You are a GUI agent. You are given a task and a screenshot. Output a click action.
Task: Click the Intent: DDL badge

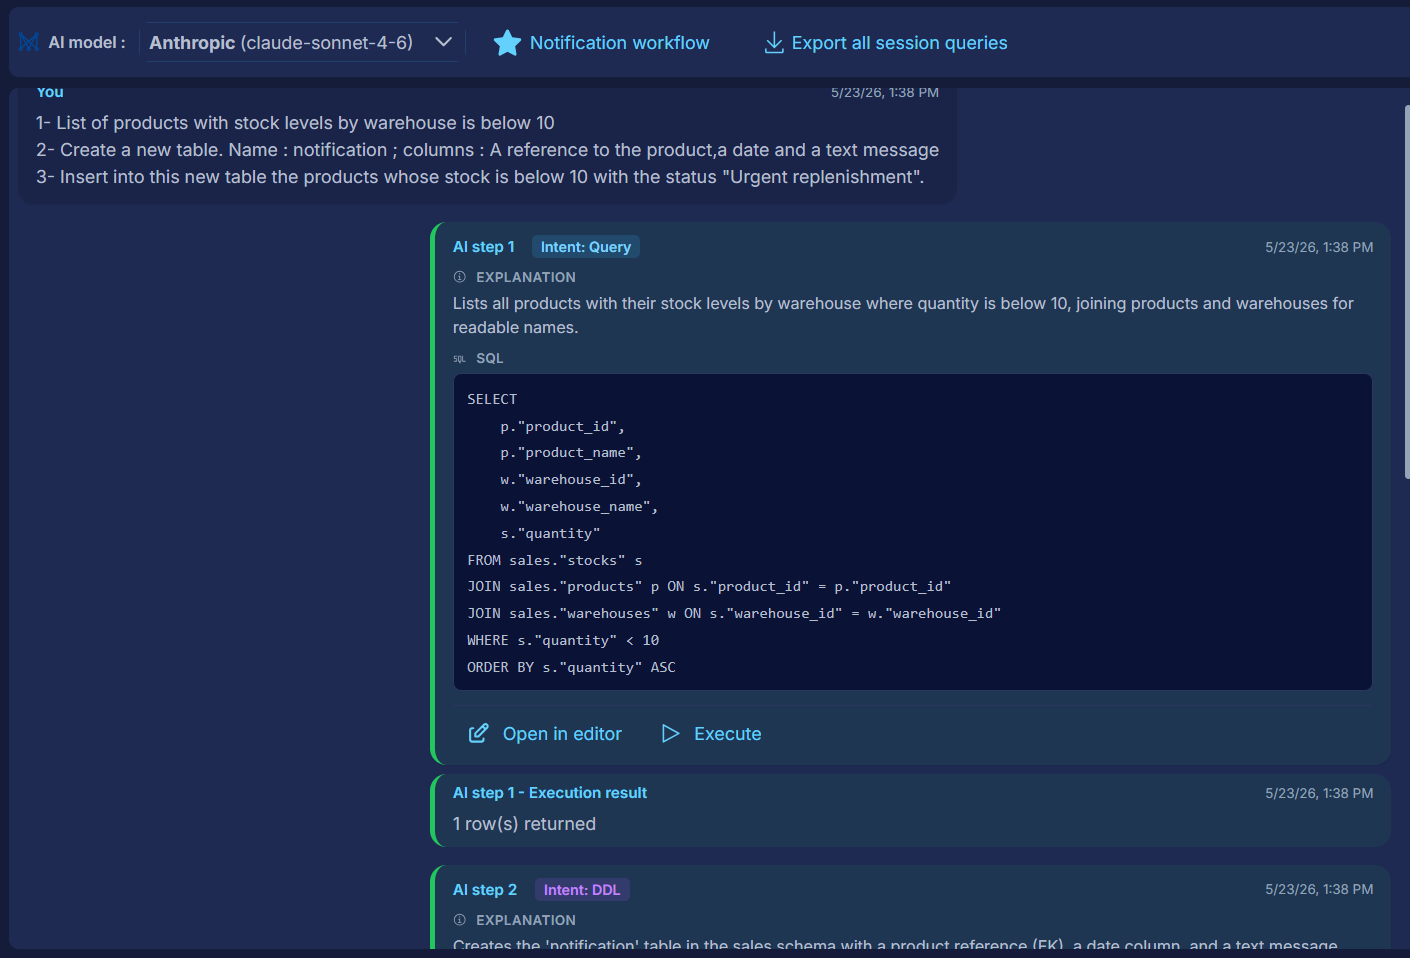point(582,890)
